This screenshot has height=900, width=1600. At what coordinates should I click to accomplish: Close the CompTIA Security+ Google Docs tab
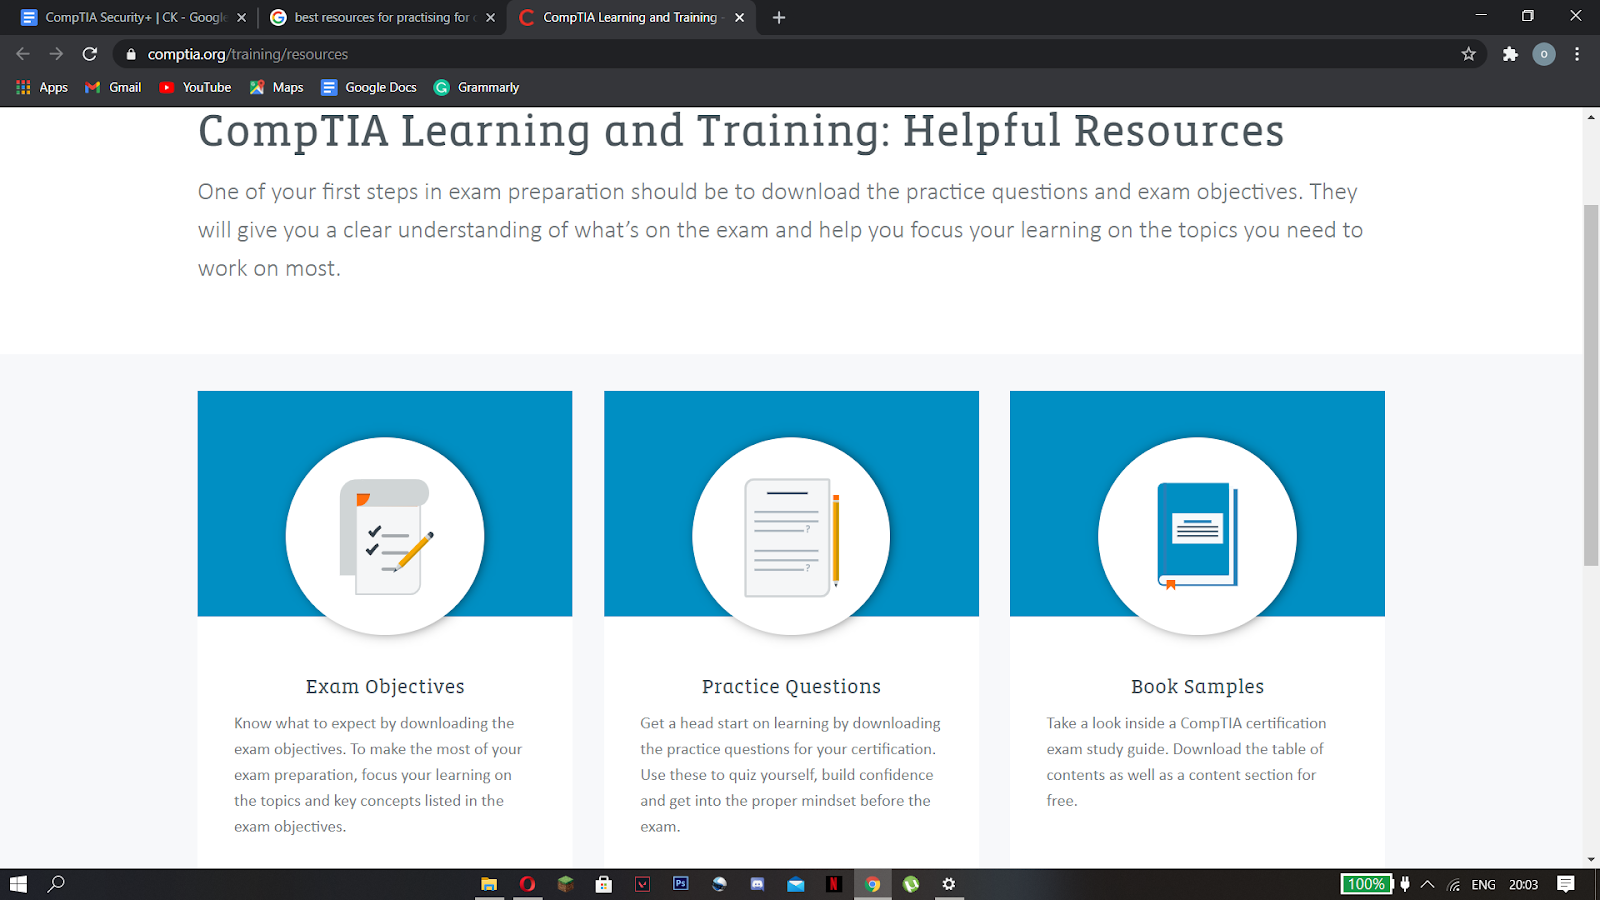pos(241,17)
